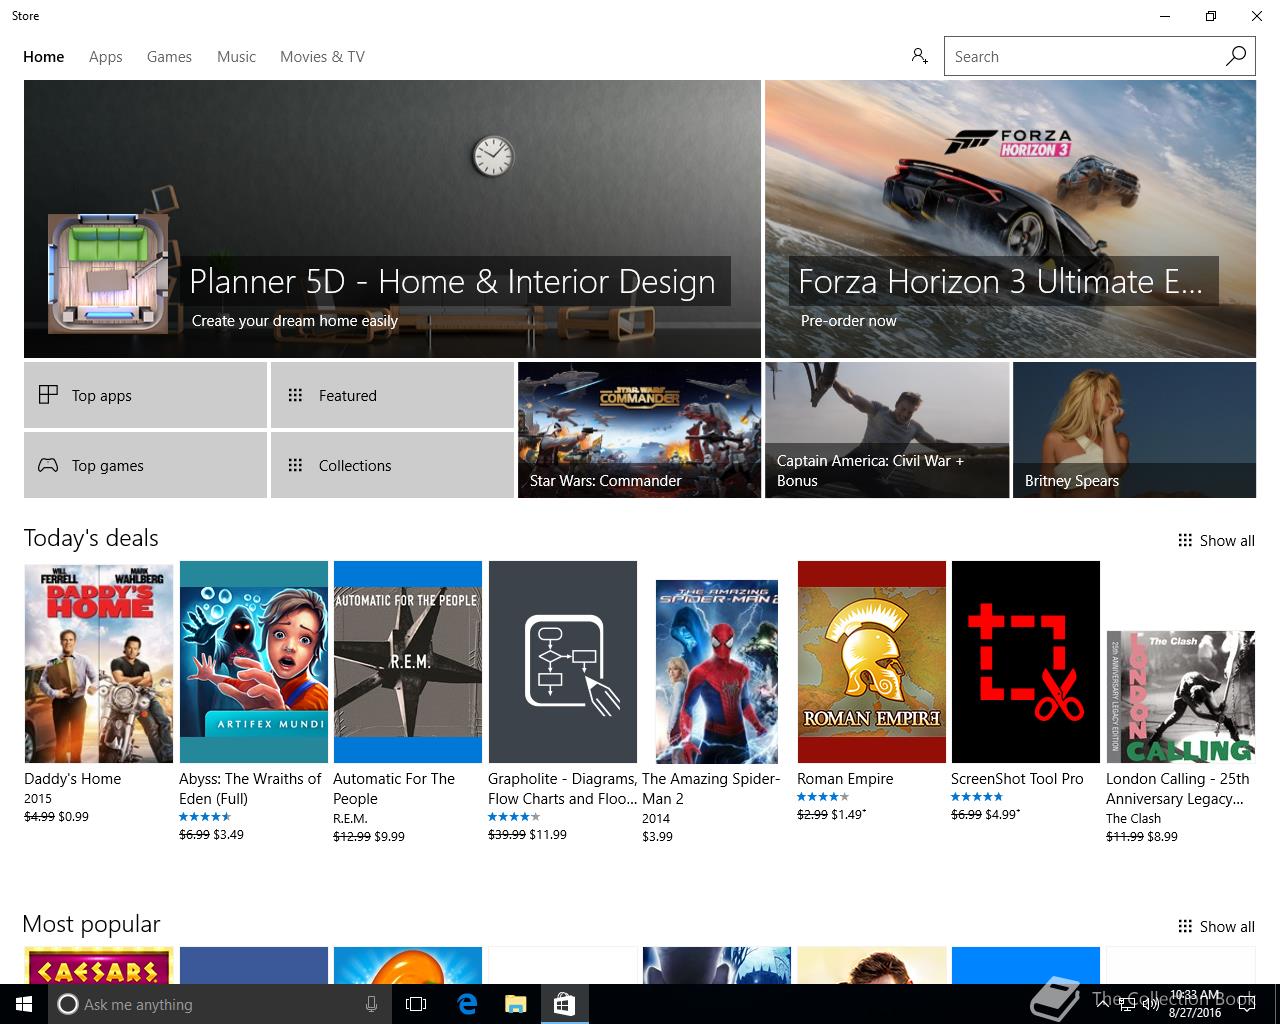The image size is (1280, 1024).
Task: Click the Featured grid icon
Action: coord(295,395)
